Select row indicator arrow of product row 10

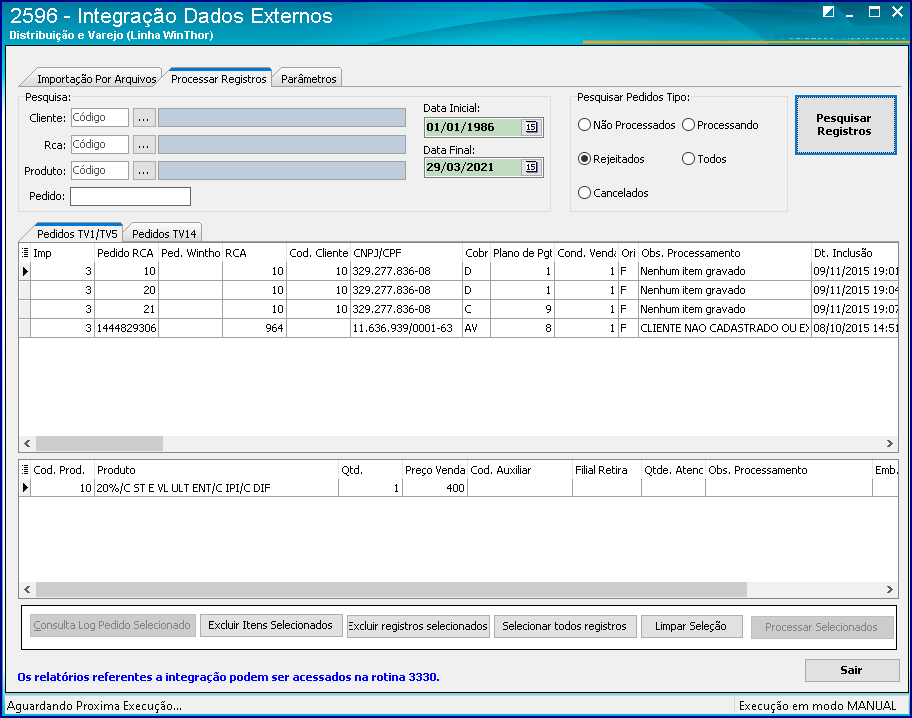tap(25, 488)
